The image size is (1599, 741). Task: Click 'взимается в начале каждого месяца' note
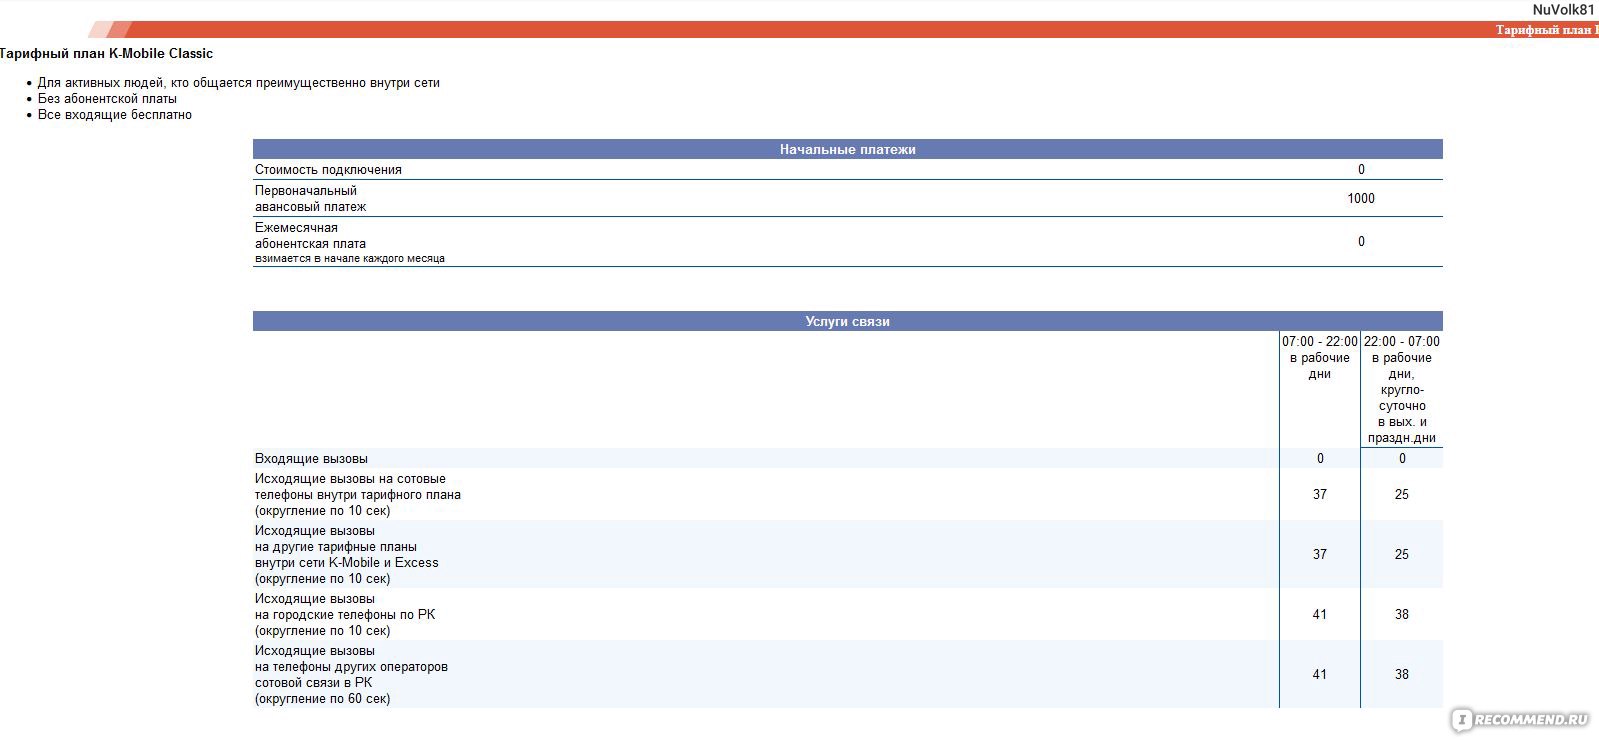pos(350,258)
